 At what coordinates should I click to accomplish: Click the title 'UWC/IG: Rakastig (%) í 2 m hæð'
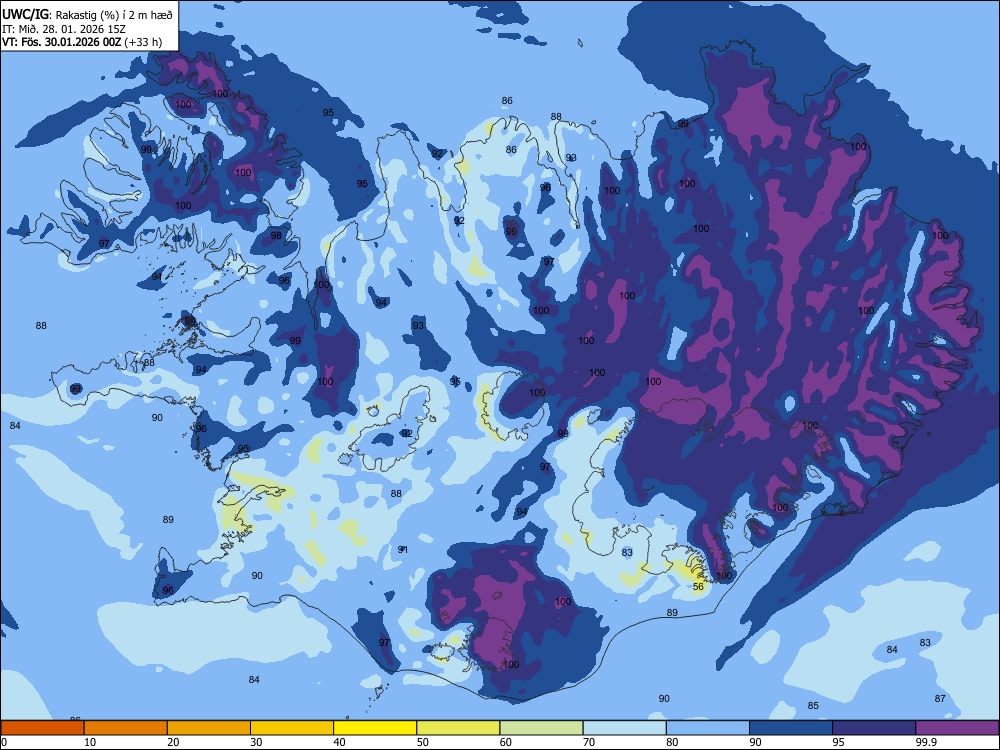pyautogui.click(x=87, y=14)
